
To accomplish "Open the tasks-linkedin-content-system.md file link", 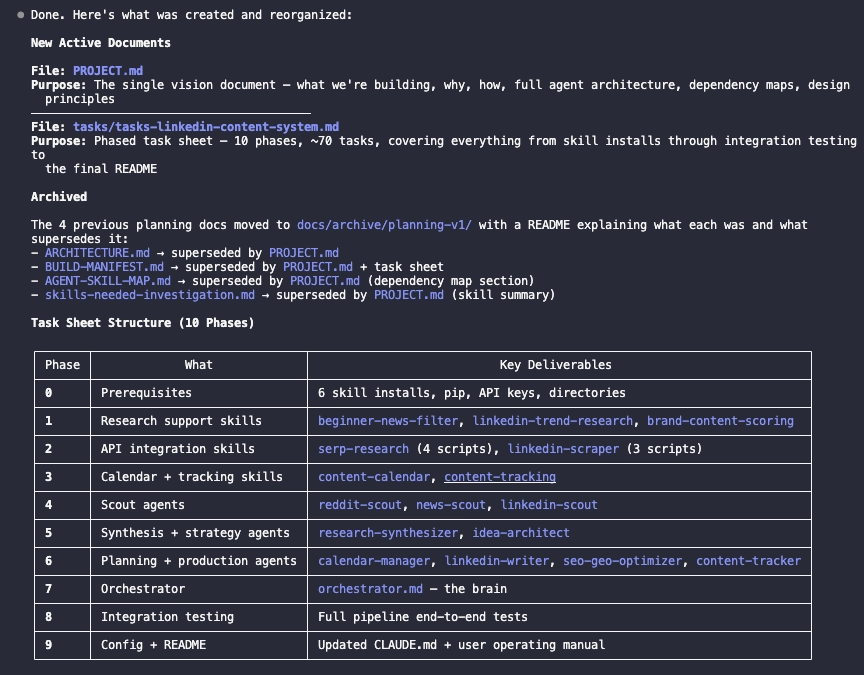I will coord(205,127).
